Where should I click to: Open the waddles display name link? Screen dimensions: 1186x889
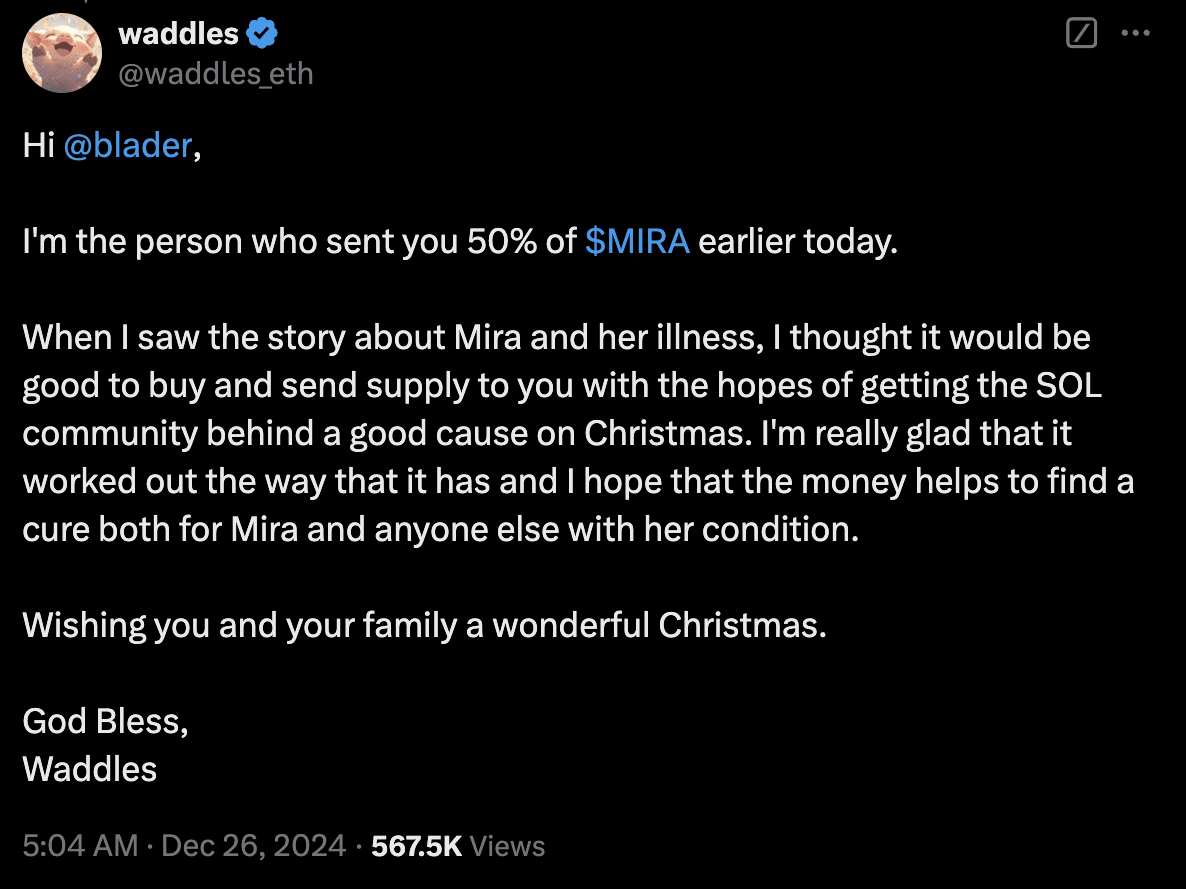(x=179, y=33)
